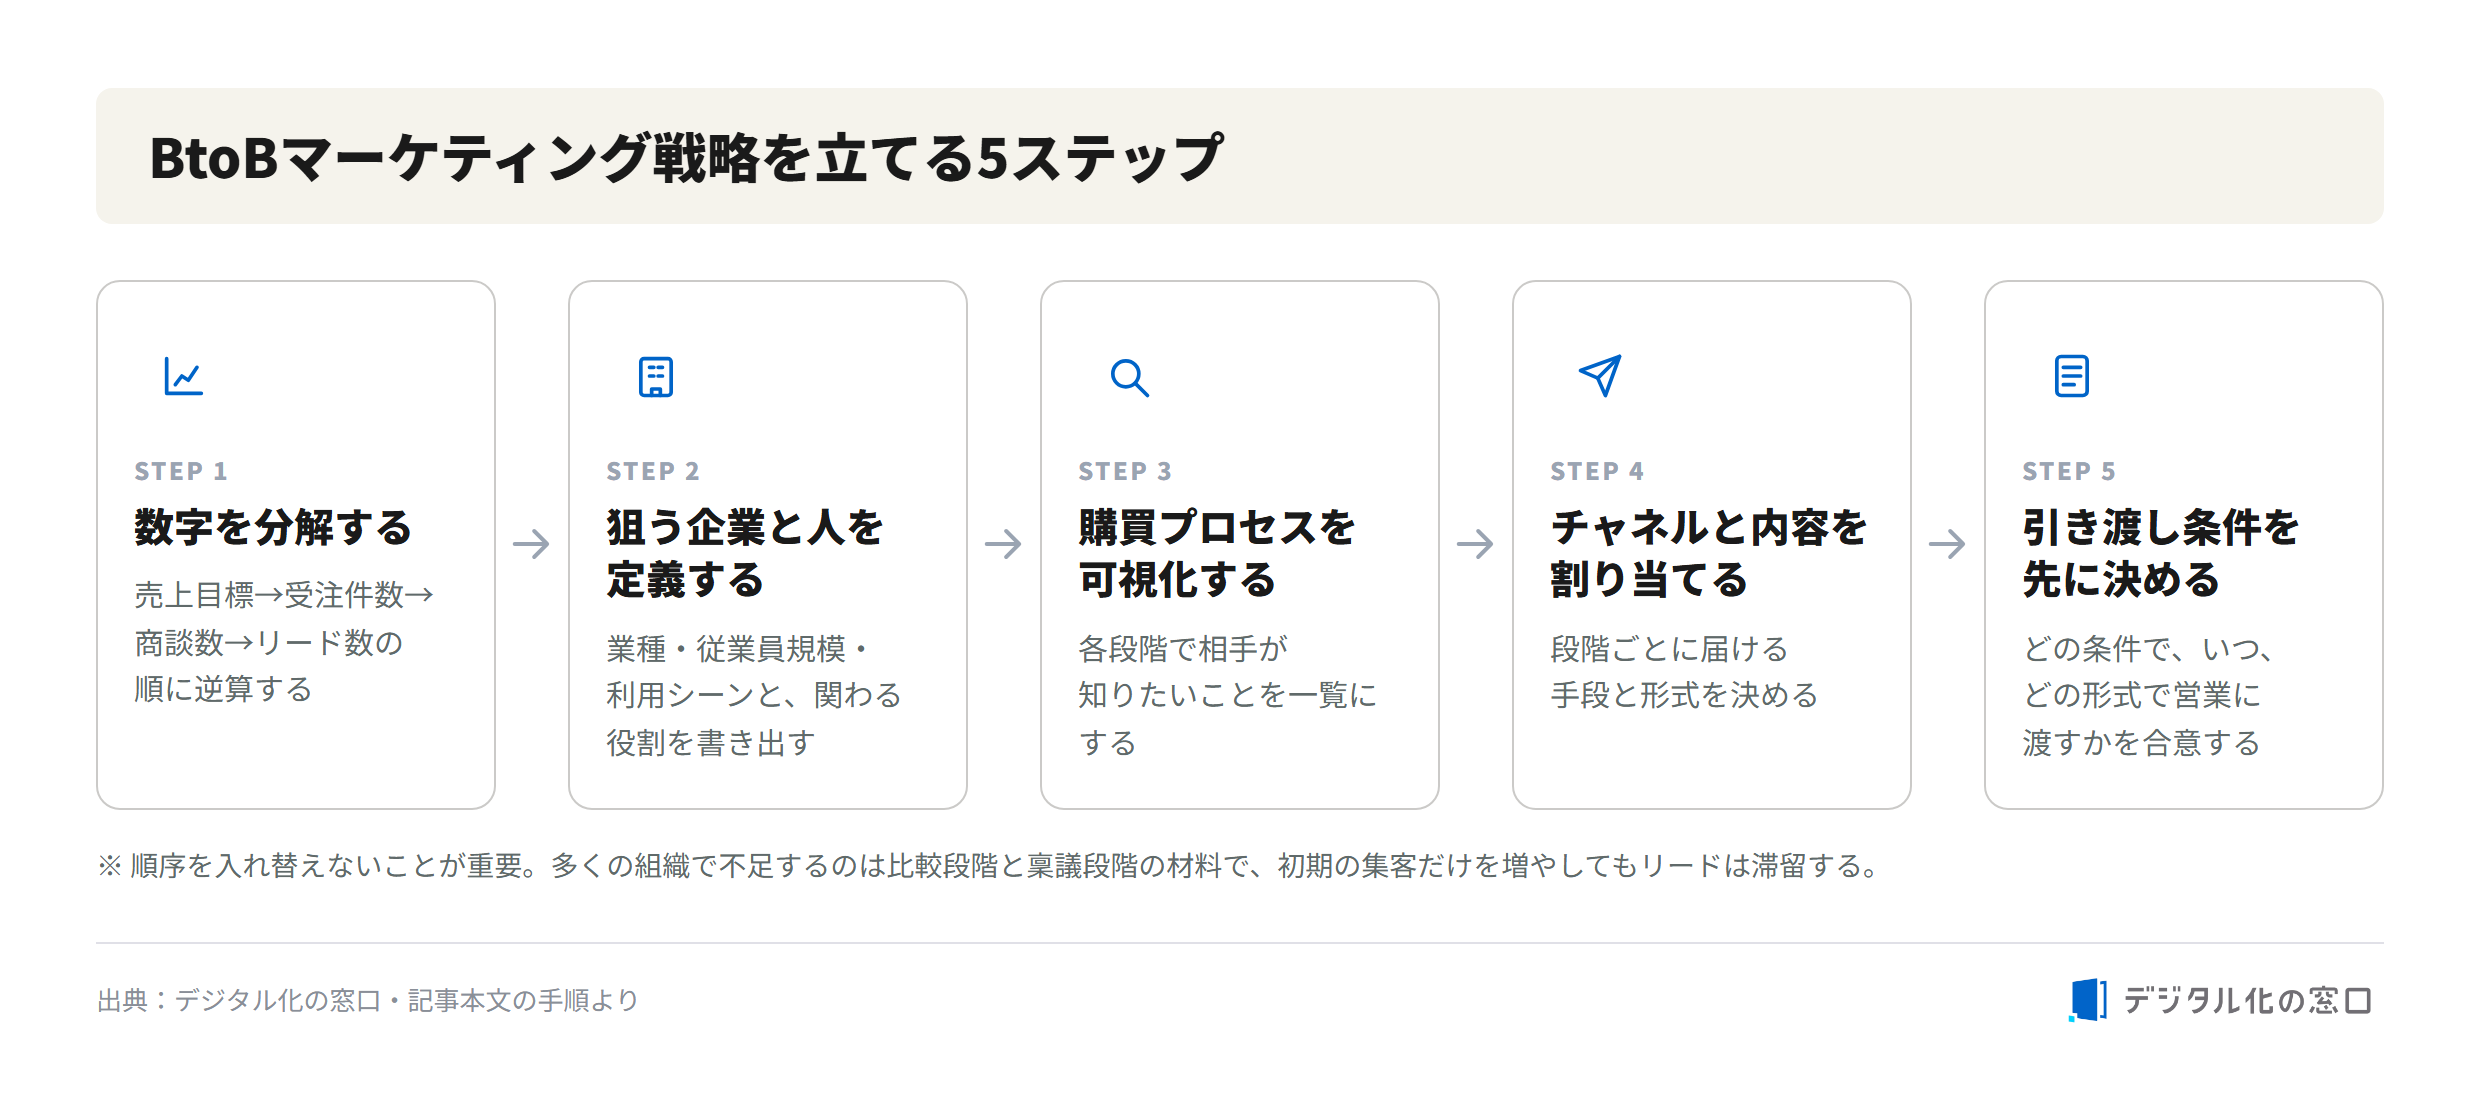The width and height of the screenshot is (2480, 1116).
Task: Click the document form icon in Step 2
Action: click(x=656, y=377)
